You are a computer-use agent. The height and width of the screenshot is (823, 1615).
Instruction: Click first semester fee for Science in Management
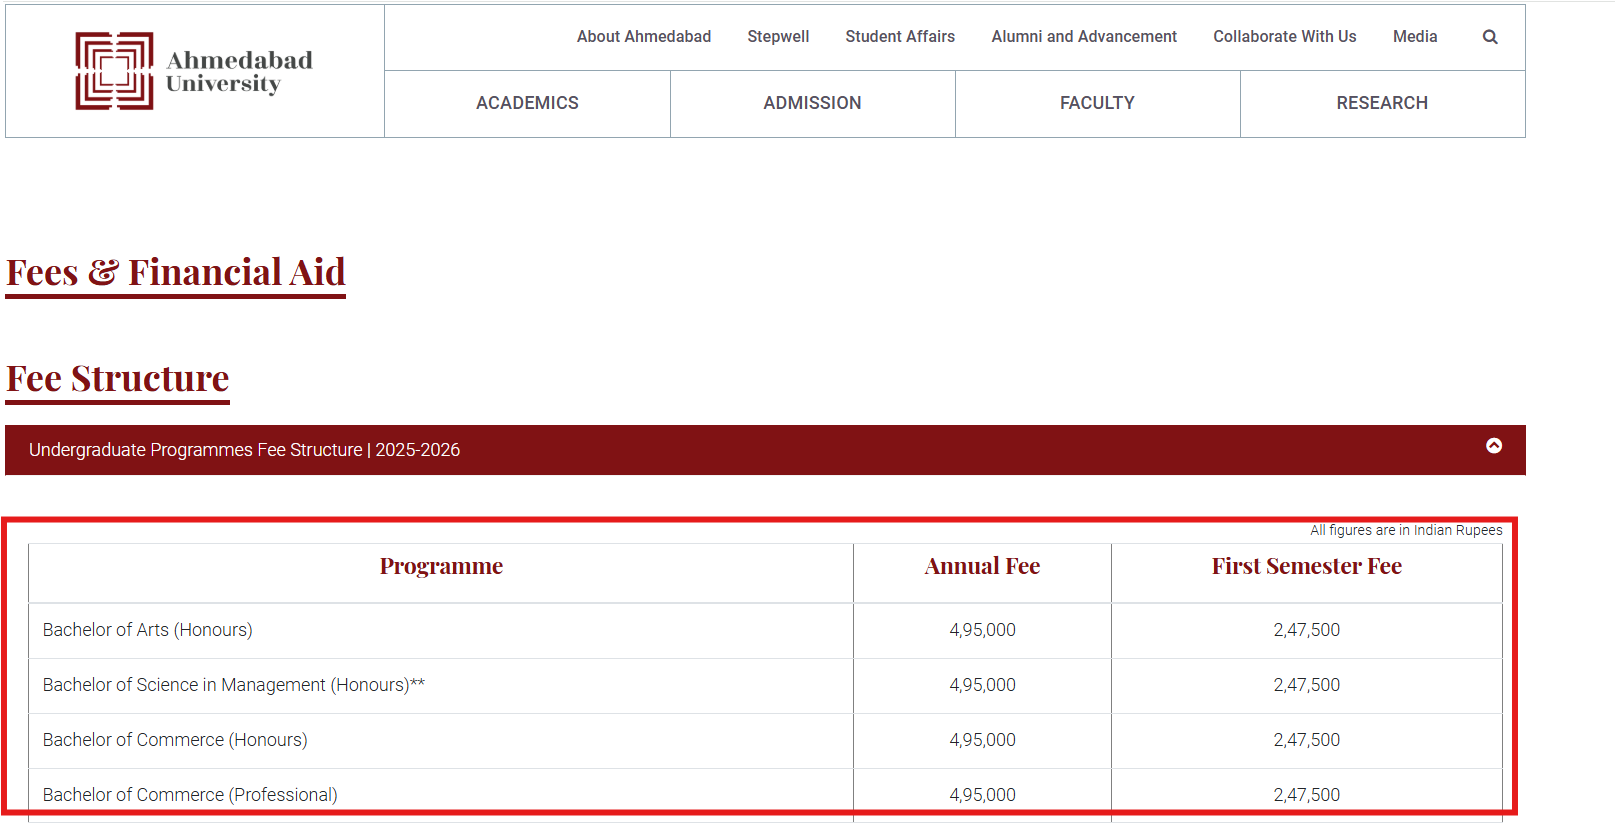(1307, 685)
